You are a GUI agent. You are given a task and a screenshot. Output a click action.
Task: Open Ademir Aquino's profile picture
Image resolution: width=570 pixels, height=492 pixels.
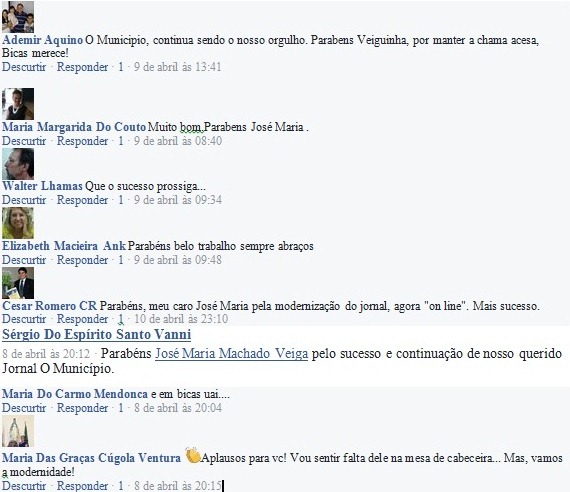point(18,17)
